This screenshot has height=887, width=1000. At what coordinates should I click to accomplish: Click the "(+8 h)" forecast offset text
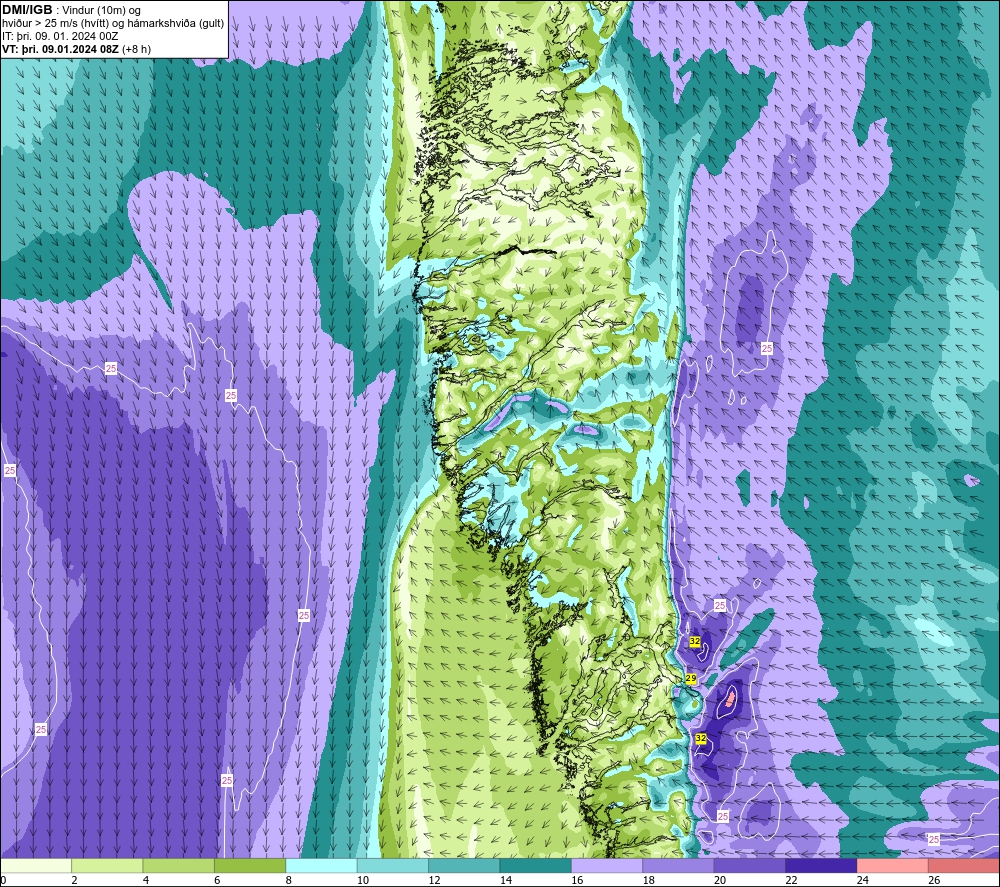tap(136, 49)
